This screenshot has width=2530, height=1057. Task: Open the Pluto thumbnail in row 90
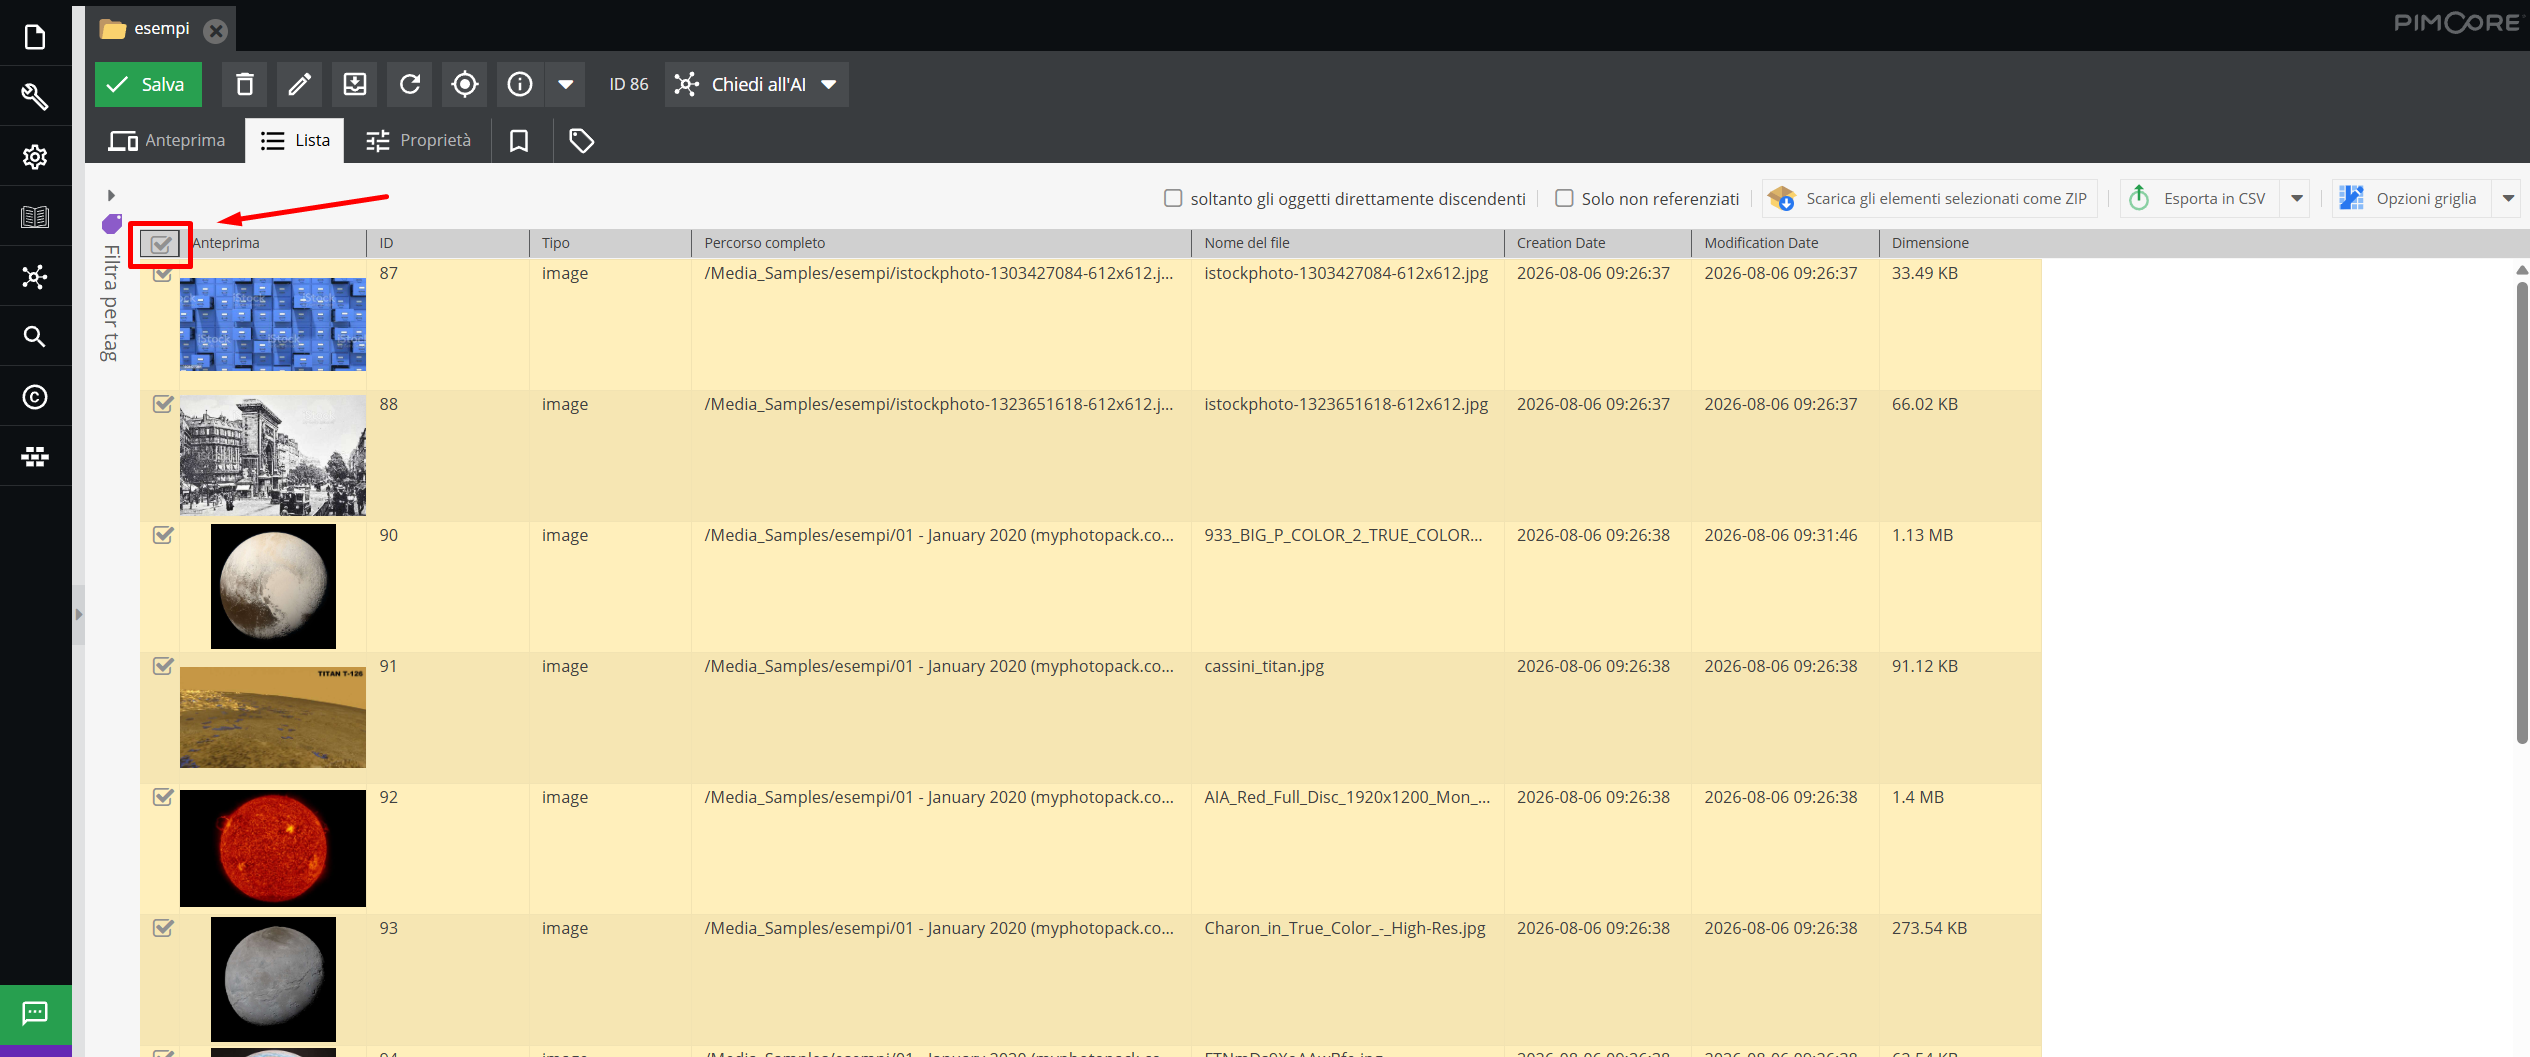(273, 586)
